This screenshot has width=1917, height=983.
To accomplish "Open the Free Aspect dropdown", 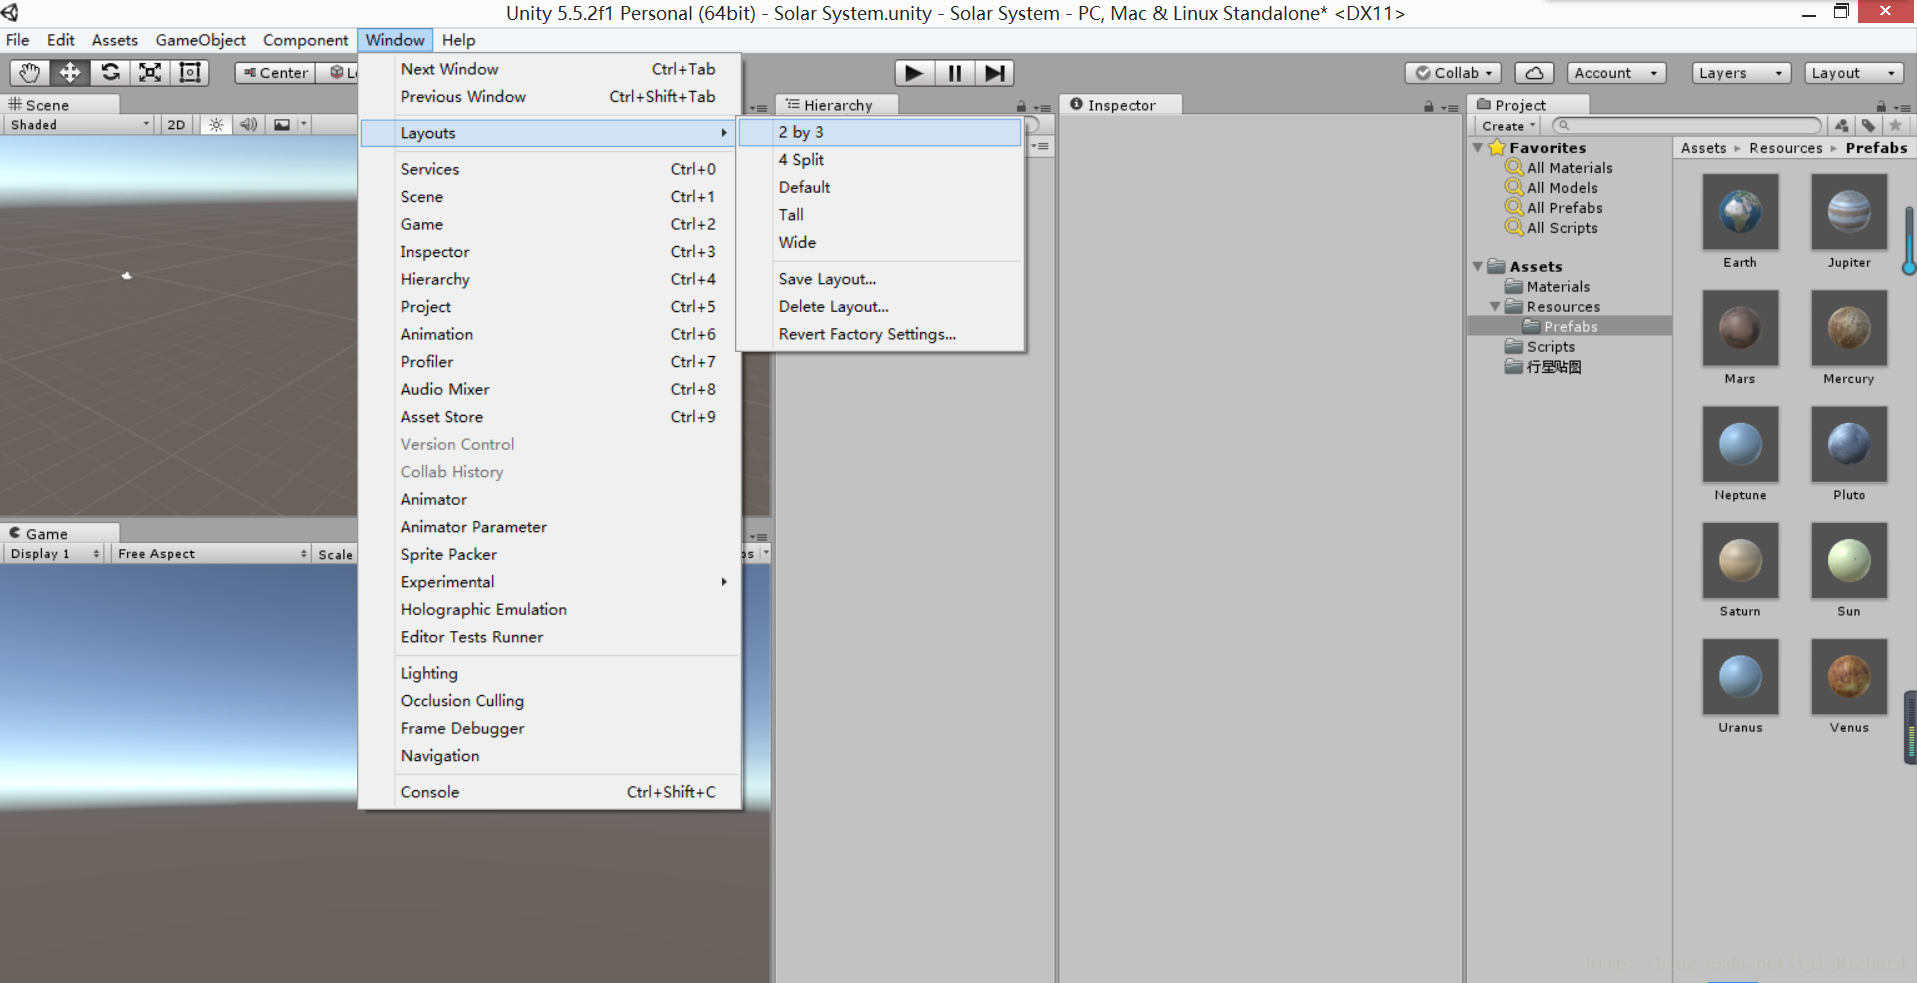I will point(211,554).
